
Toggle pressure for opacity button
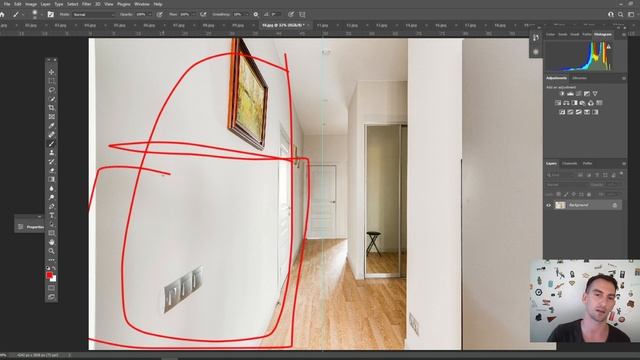(160, 14)
